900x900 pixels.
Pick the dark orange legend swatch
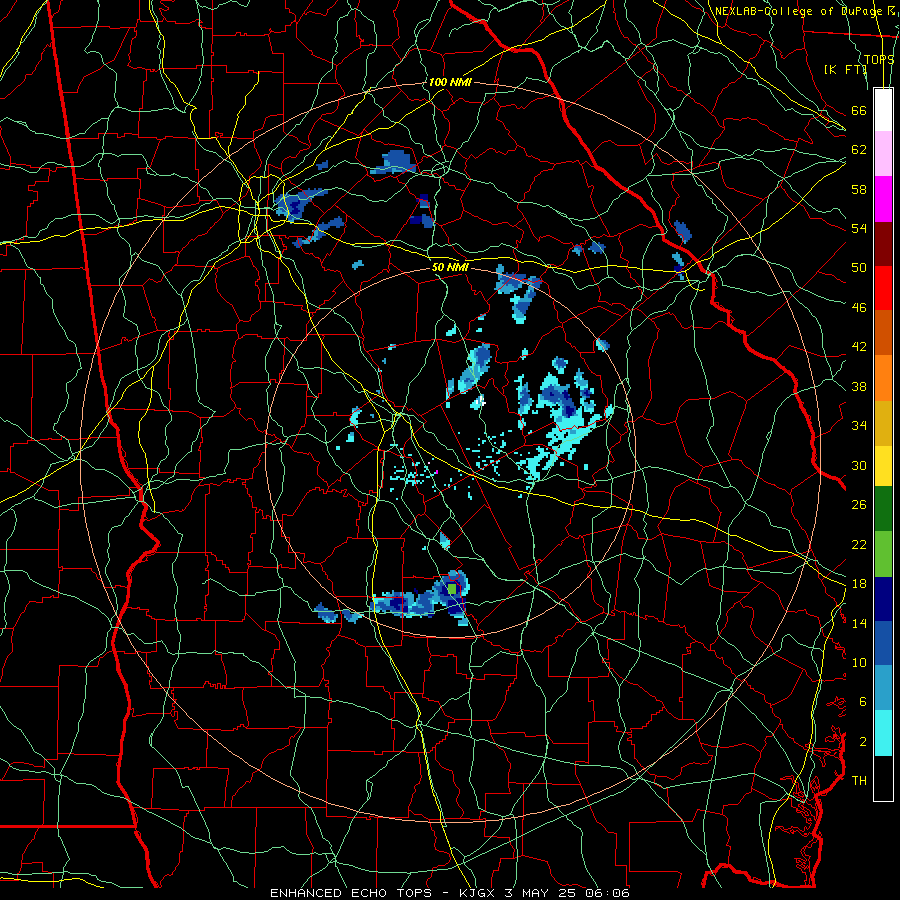click(883, 332)
